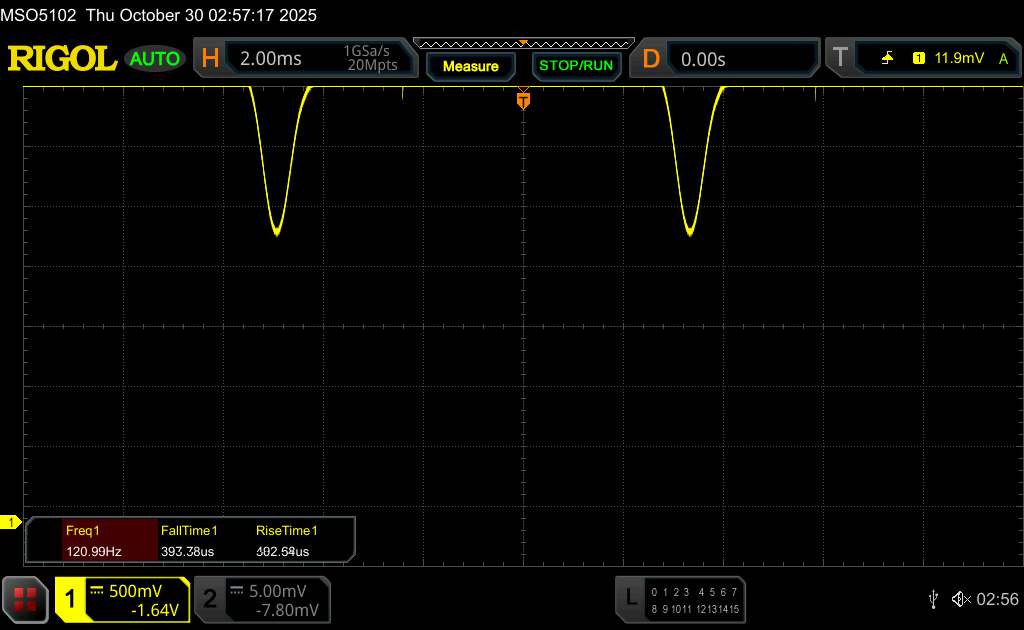The height and width of the screenshot is (630, 1024).
Task: Click the orange trigger position marker
Action: tap(523, 100)
